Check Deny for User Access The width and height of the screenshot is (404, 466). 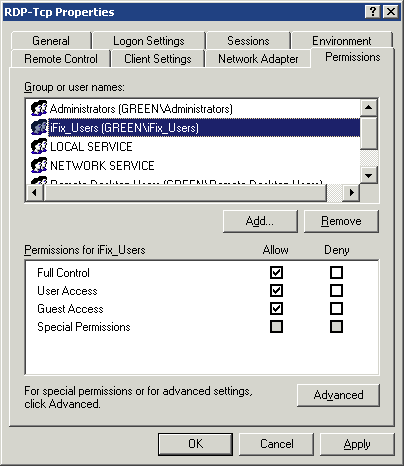[336, 290]
